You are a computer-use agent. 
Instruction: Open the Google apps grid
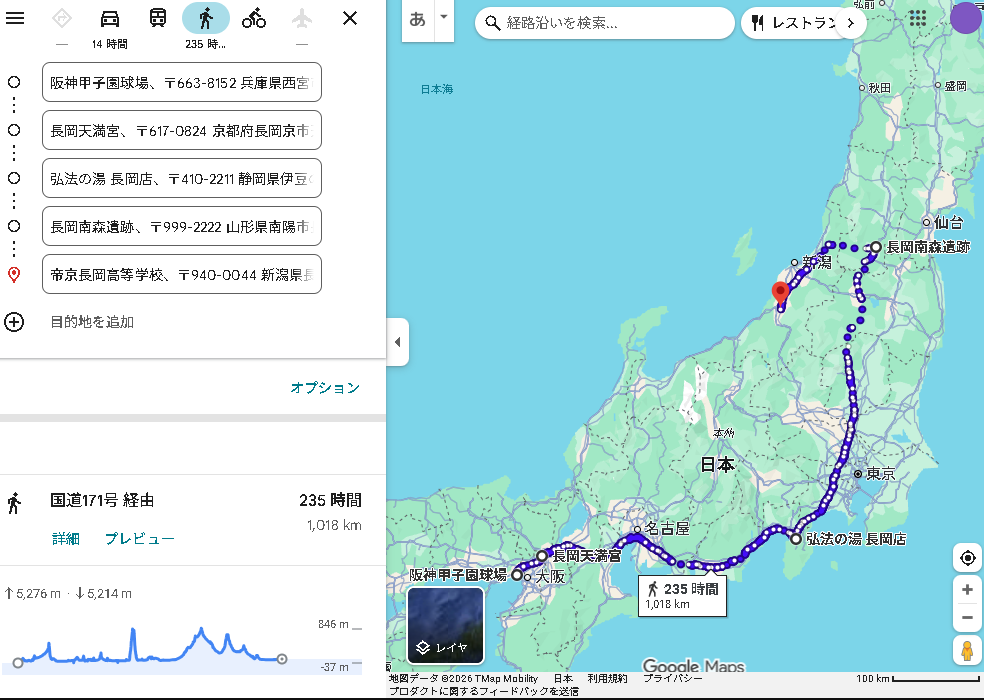917,19
